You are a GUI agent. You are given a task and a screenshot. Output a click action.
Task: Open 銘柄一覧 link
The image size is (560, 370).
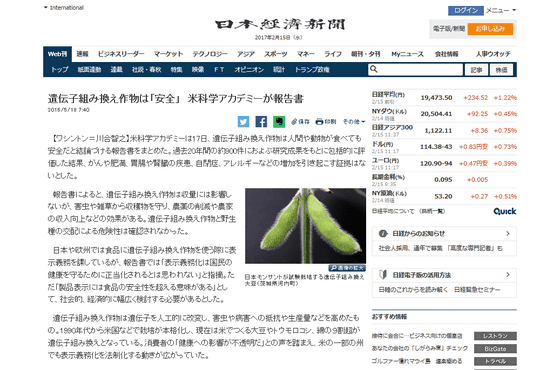tap(433, 211)
